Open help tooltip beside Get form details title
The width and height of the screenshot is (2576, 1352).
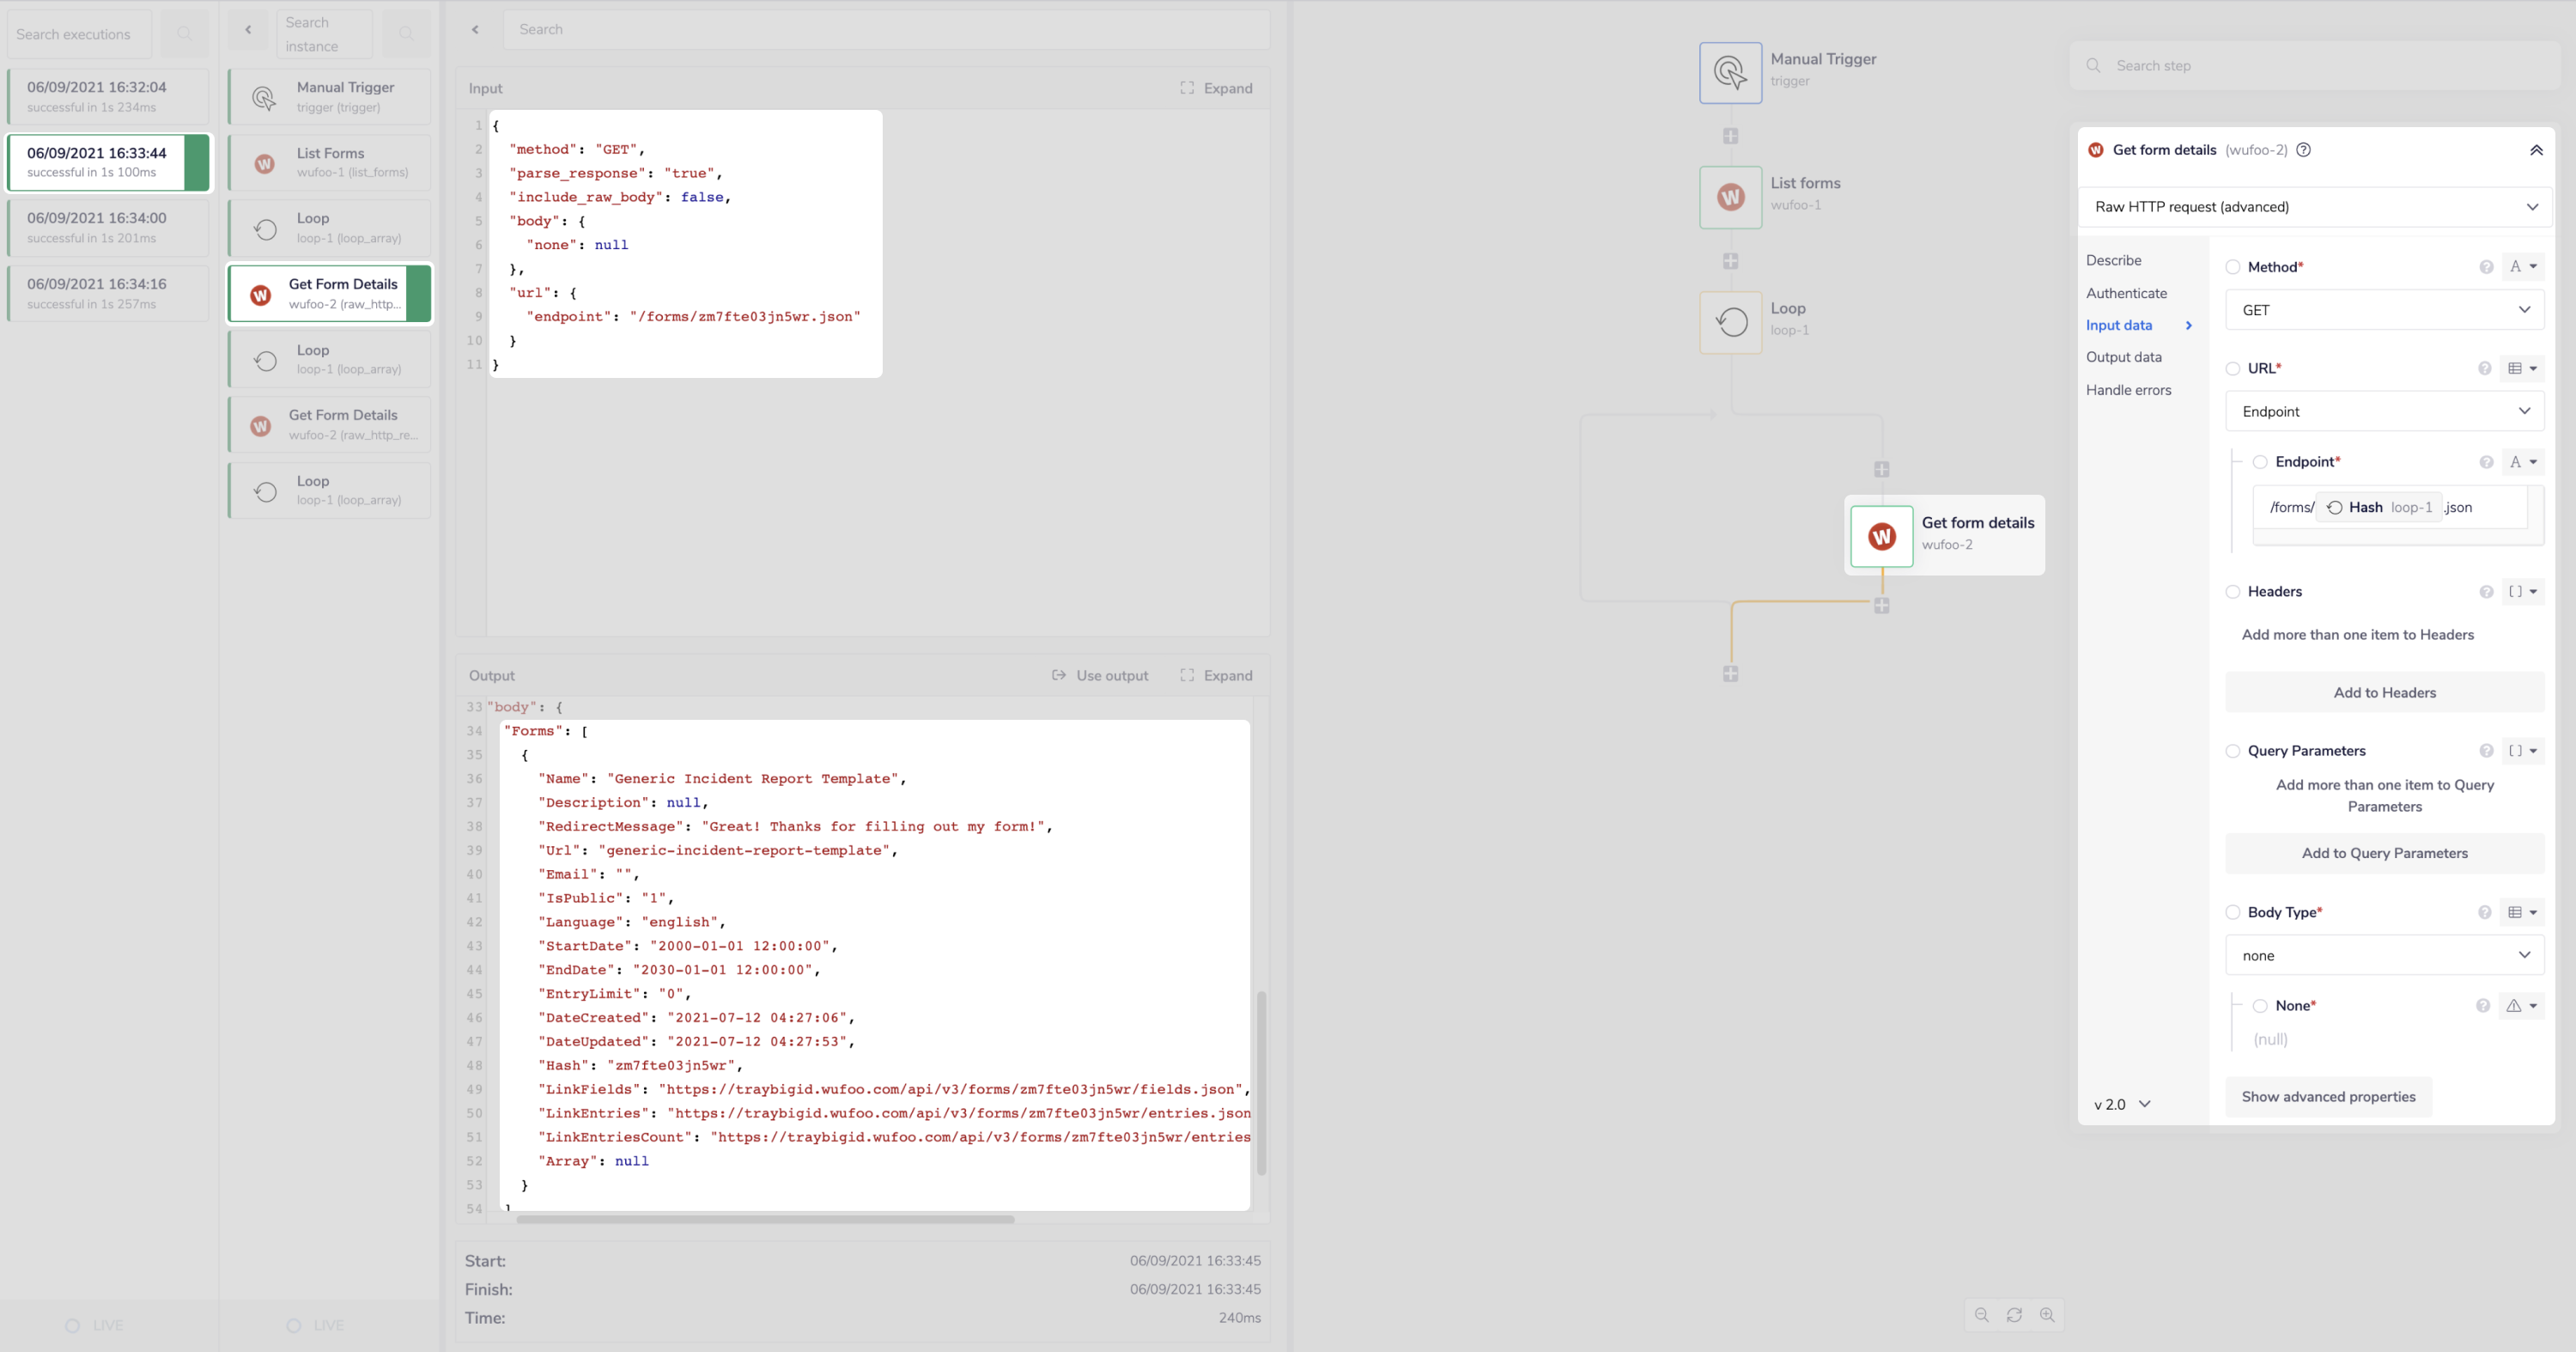tap(2304, 150)
